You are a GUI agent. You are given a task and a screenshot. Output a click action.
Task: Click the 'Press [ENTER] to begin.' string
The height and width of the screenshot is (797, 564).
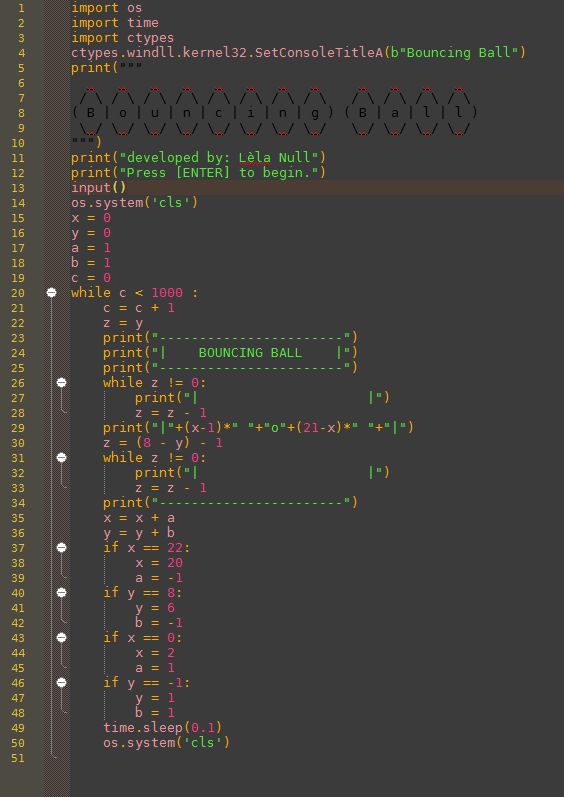pyautogui.click(x=218, y=173)
